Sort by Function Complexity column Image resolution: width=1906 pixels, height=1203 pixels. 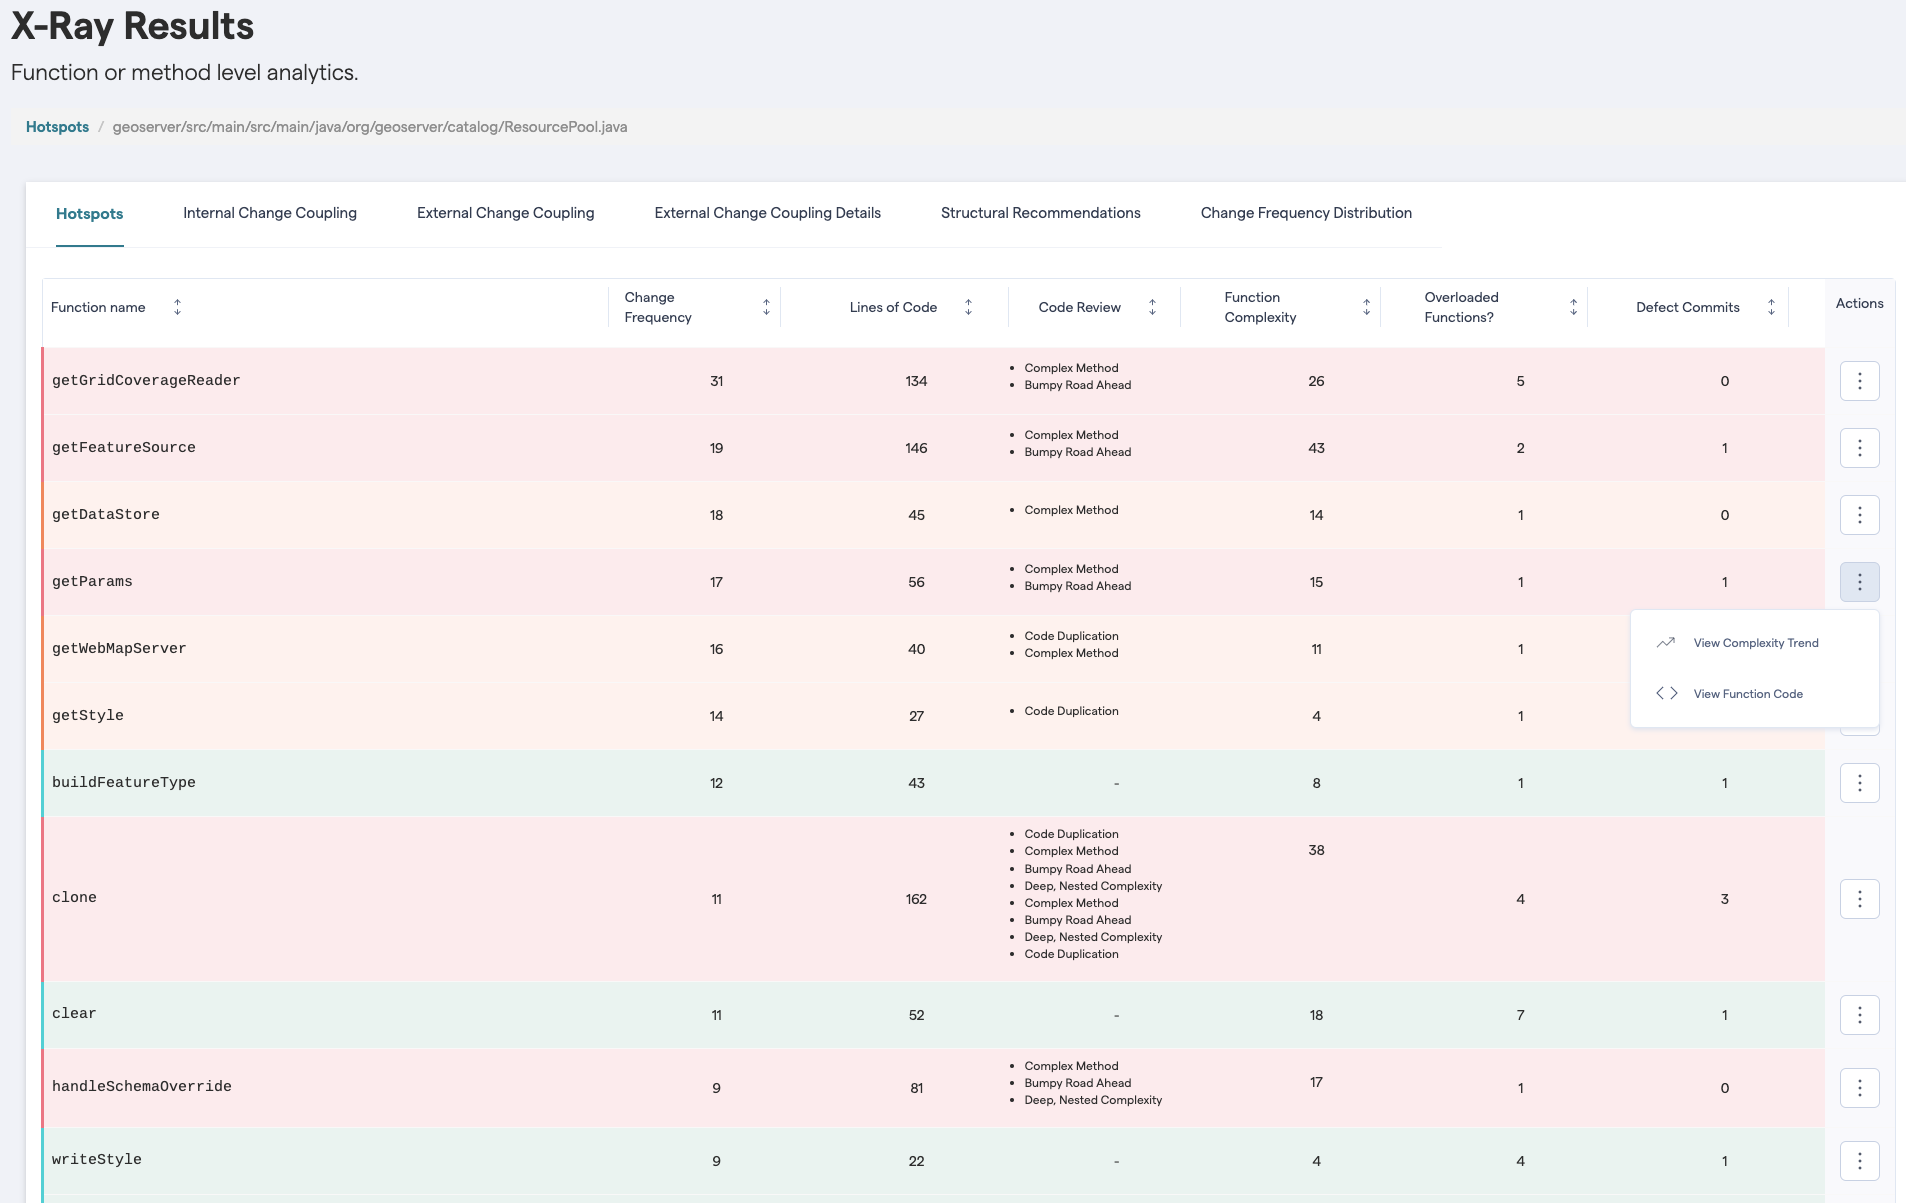point(1366,307)
